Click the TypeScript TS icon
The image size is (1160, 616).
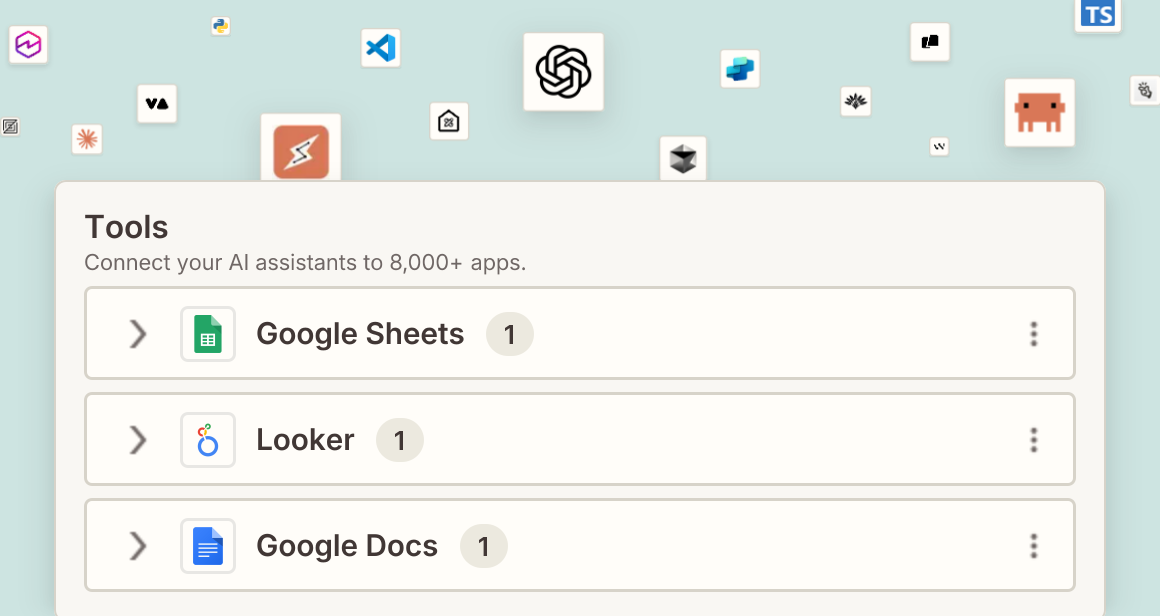coord(1098,15)
